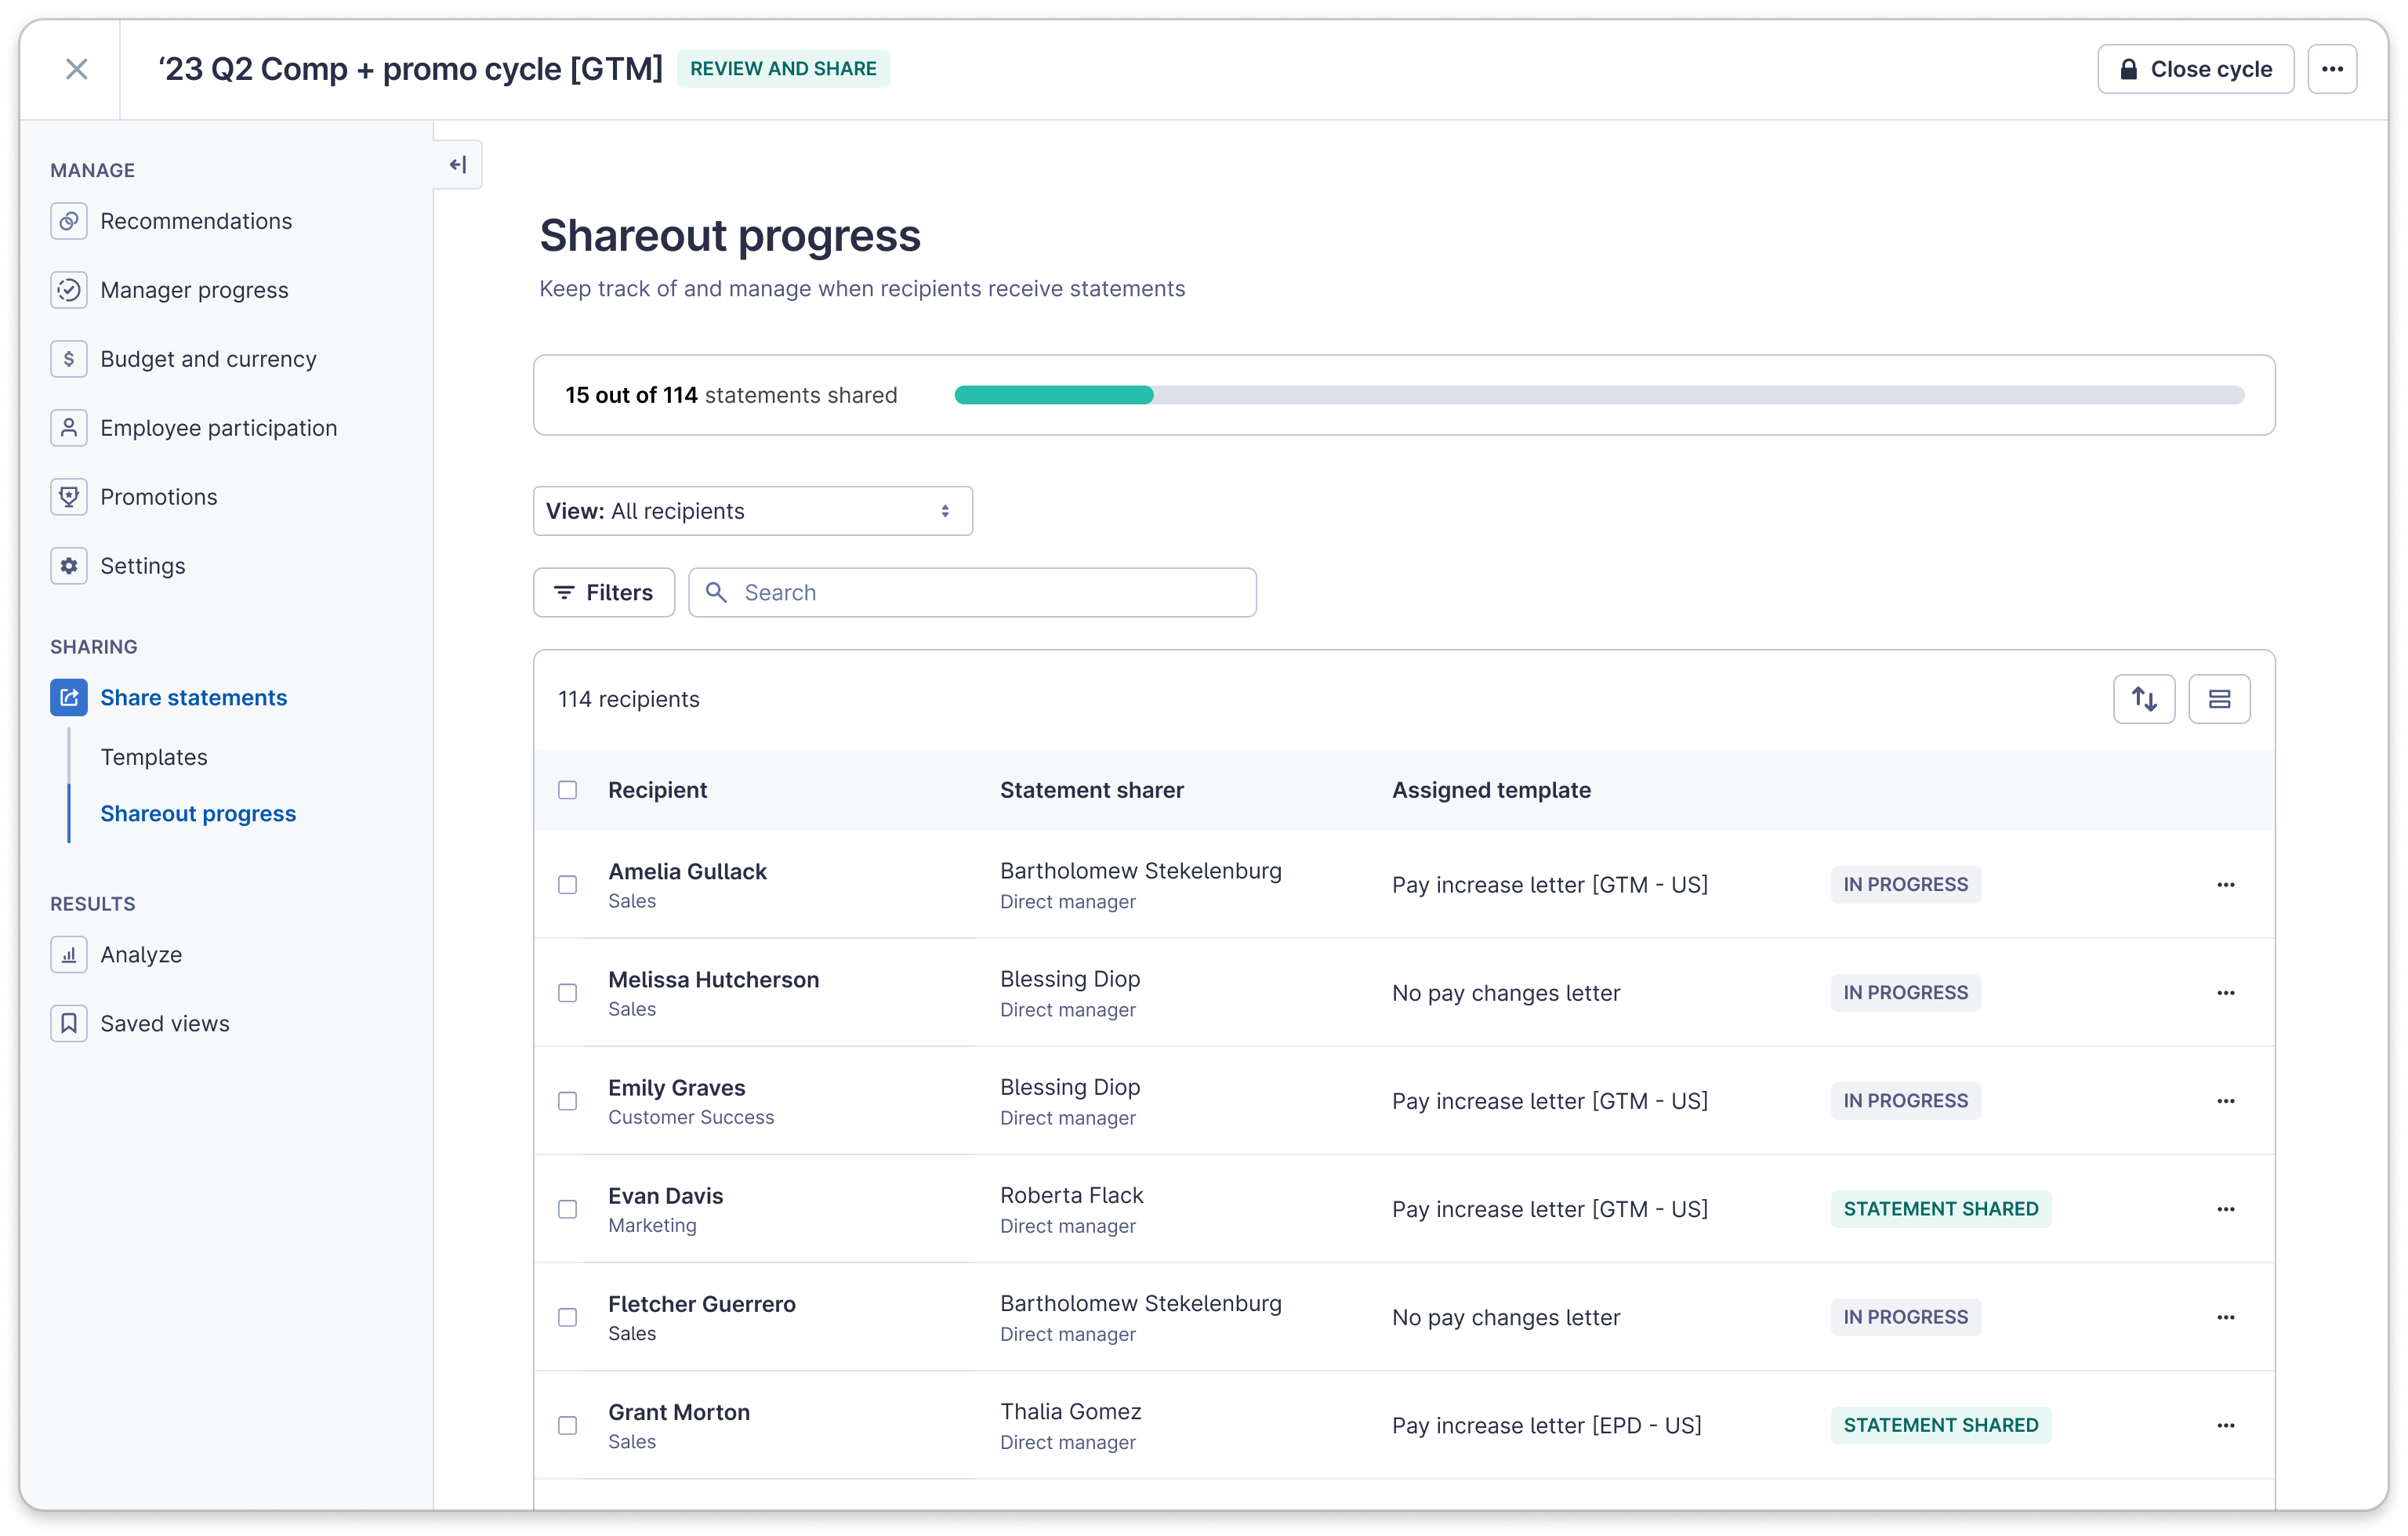Click the Close cycle button
This screenshot has height=1536, width=2408.
(x=2195, y=68)
